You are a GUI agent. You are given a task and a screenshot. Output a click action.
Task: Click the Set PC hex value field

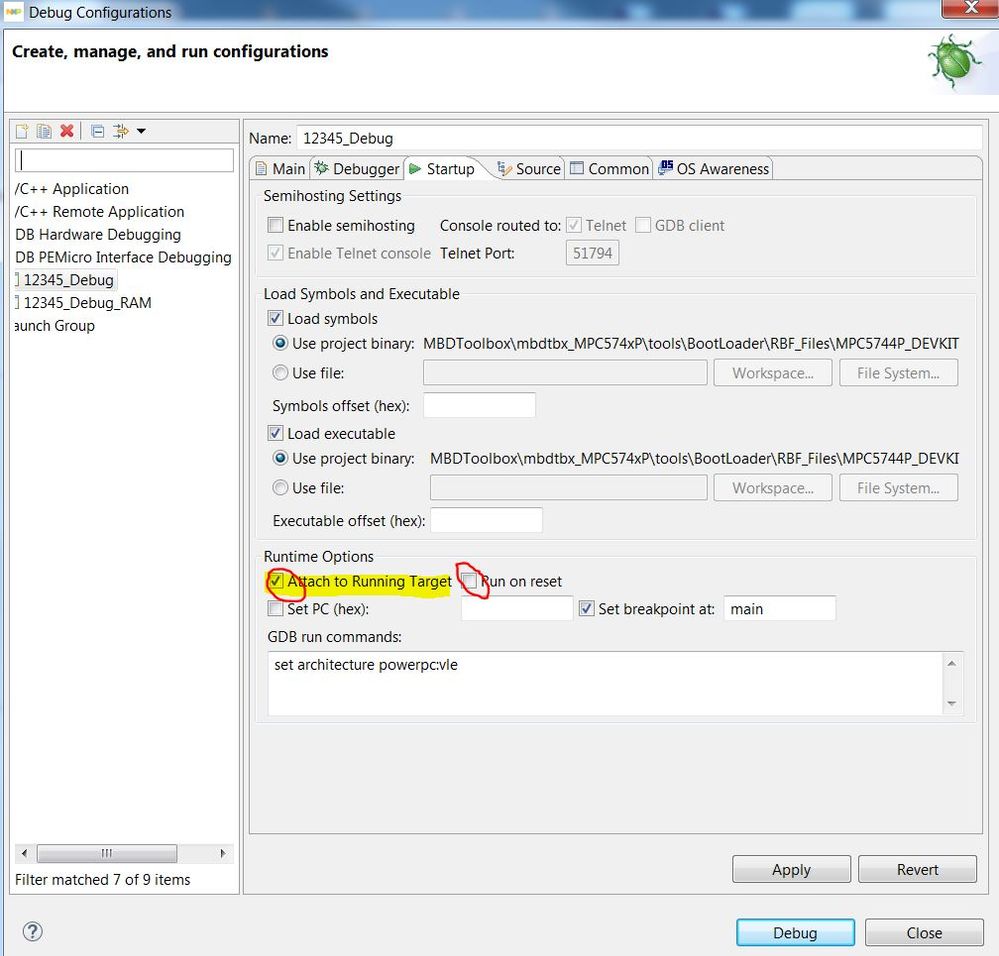click(517, 609)
